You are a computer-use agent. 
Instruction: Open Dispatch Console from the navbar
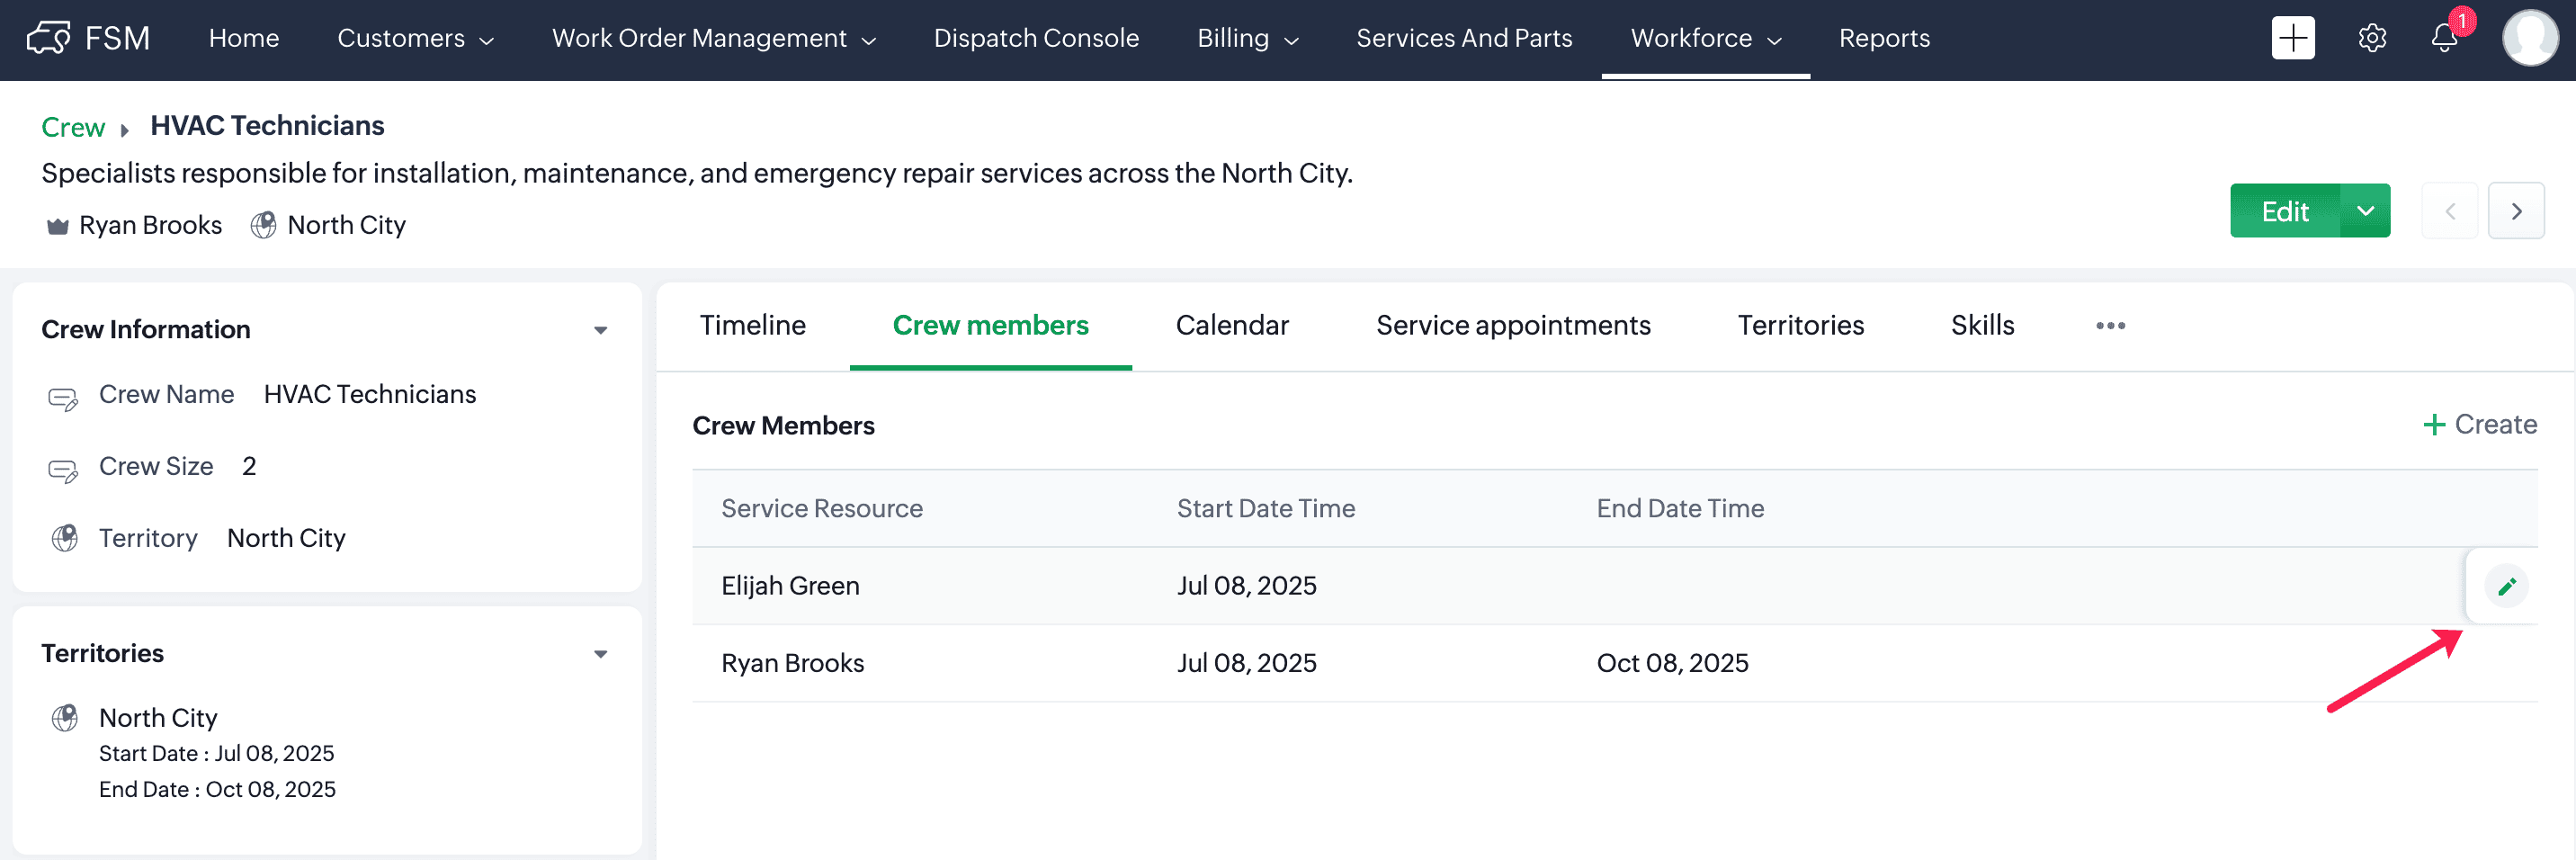pyautogui.click(x=1036, y=38)
